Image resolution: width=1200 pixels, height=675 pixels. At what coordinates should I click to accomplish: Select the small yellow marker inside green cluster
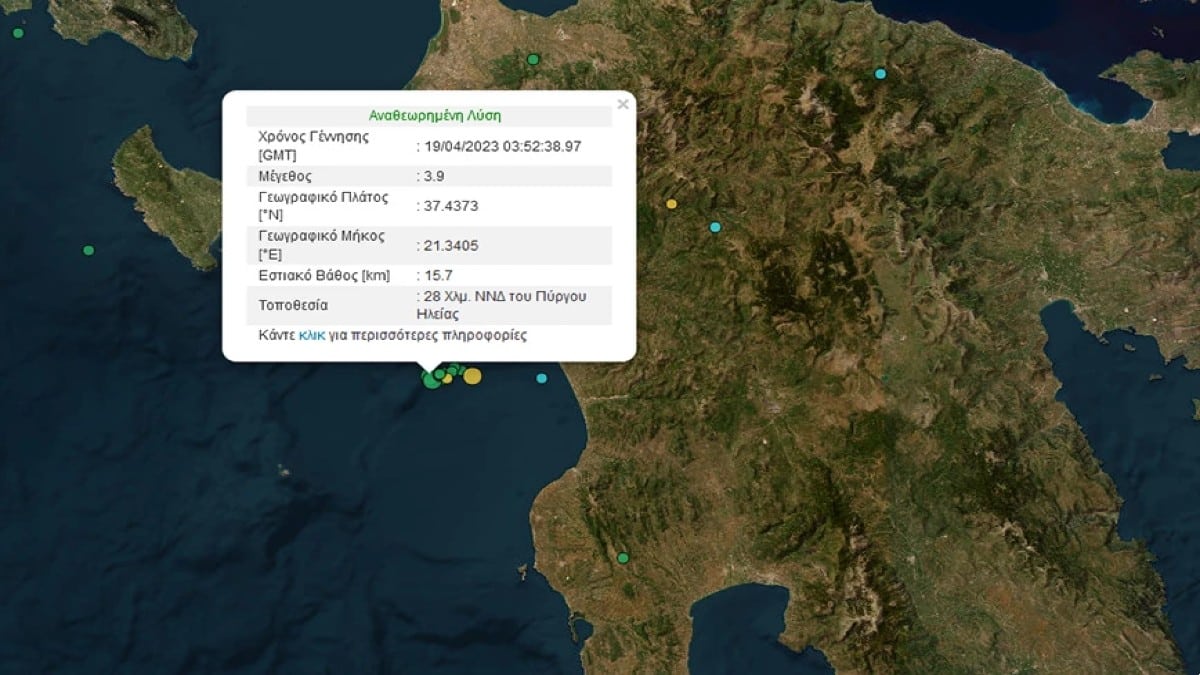coord(448,379)
